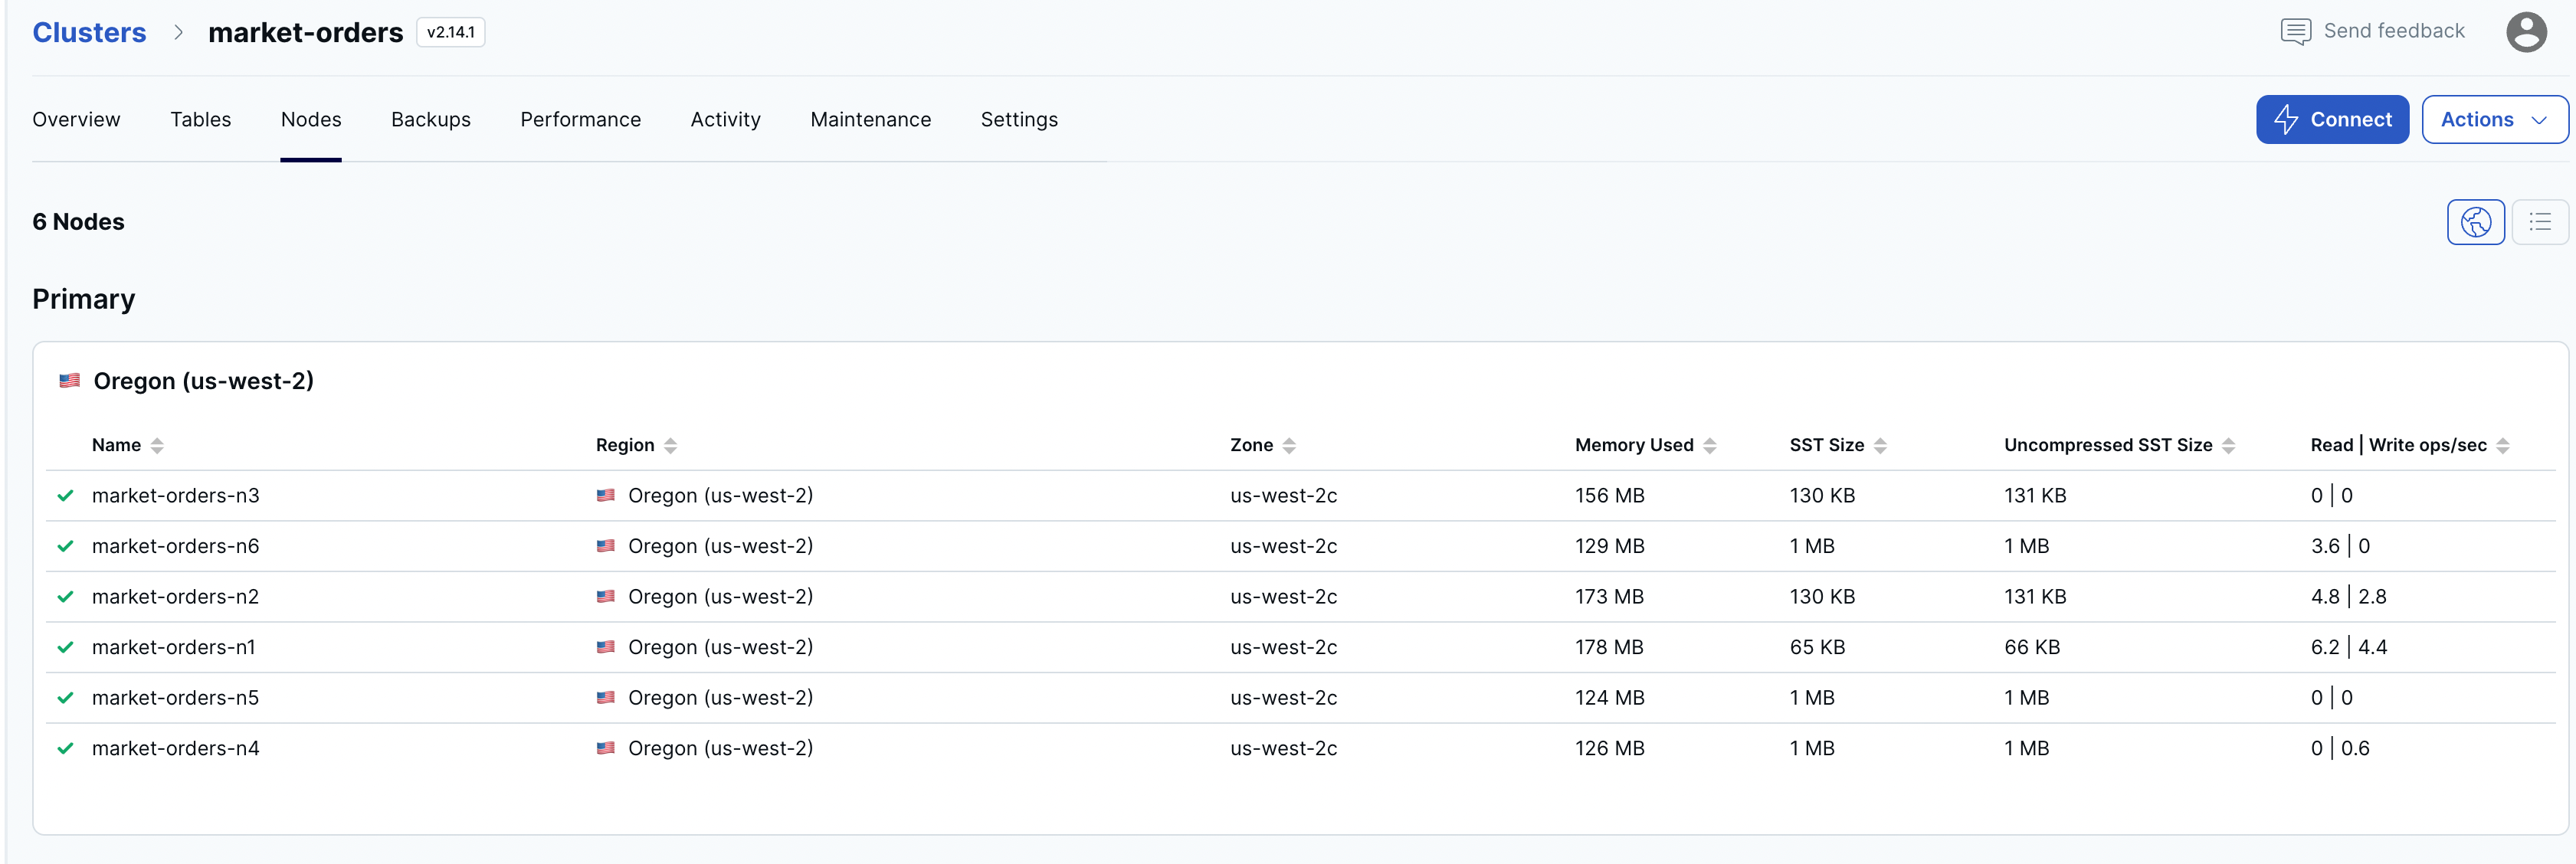Open the Actions dropdown
This screenshot has height=864, width=2576.
pos(2494,119)
